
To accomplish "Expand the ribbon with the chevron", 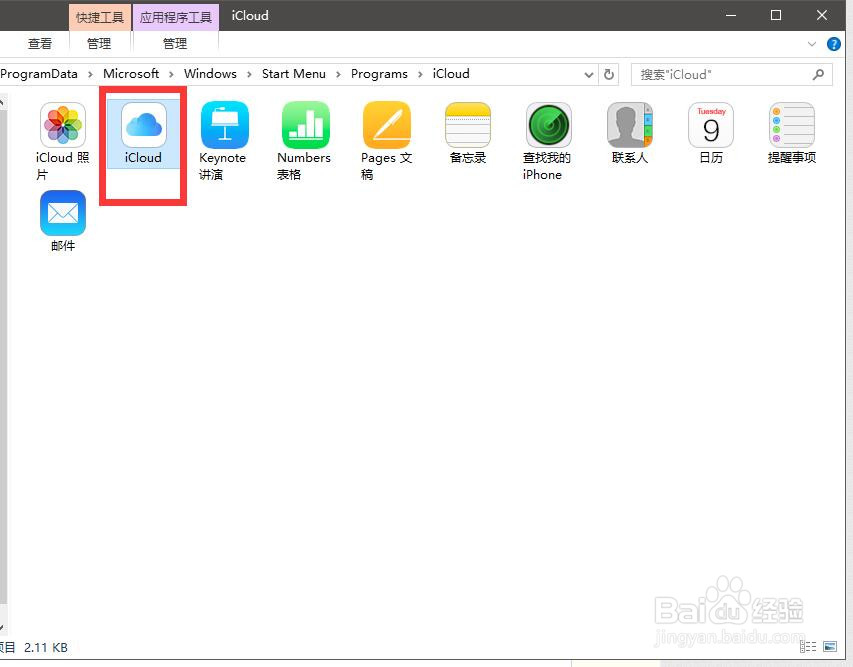I will (x=812, y=44).
